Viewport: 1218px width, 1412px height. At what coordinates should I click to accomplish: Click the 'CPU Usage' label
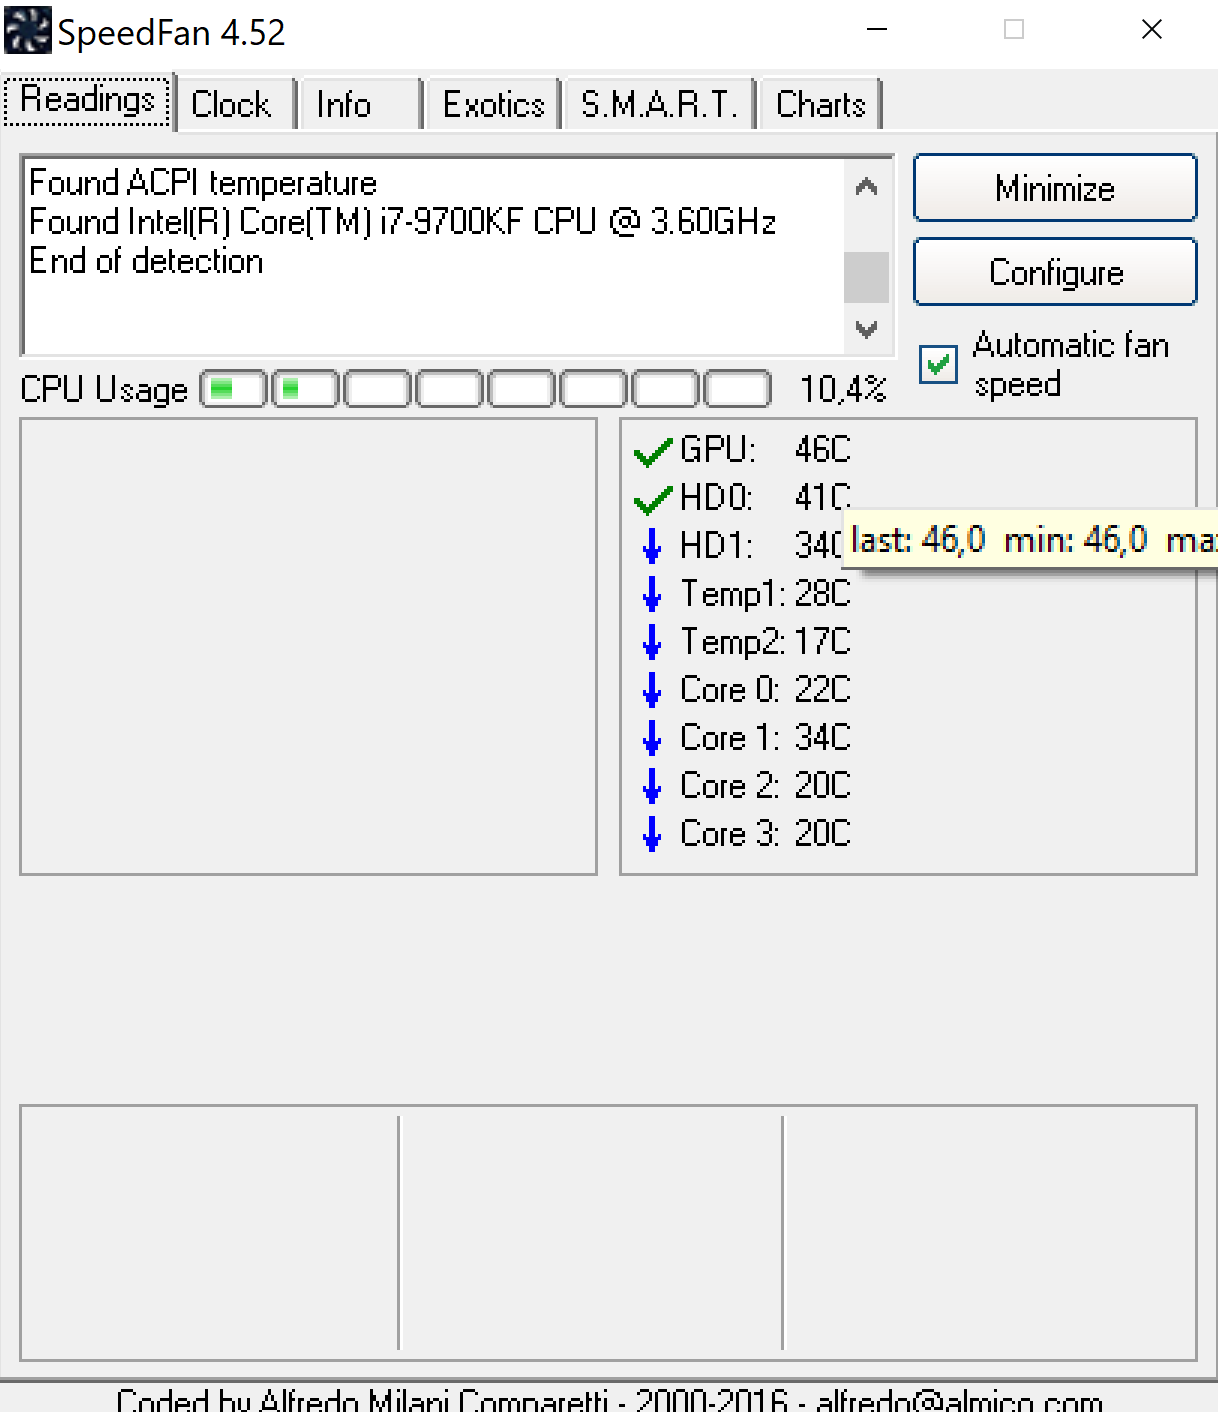104,389
